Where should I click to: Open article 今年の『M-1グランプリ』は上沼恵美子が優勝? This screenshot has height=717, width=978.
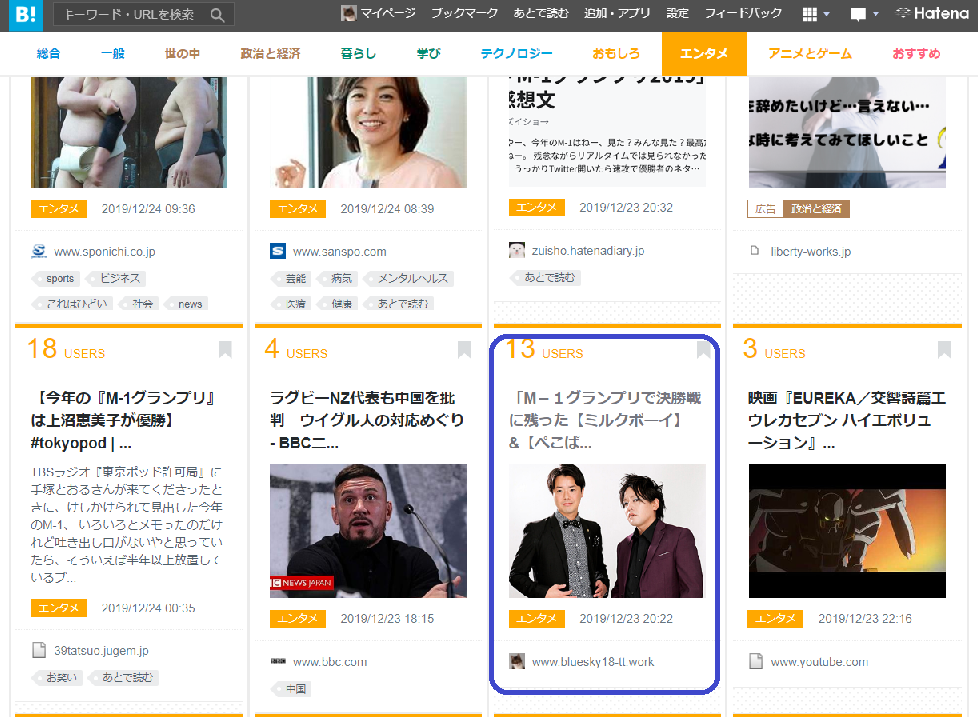click(123, 420)
